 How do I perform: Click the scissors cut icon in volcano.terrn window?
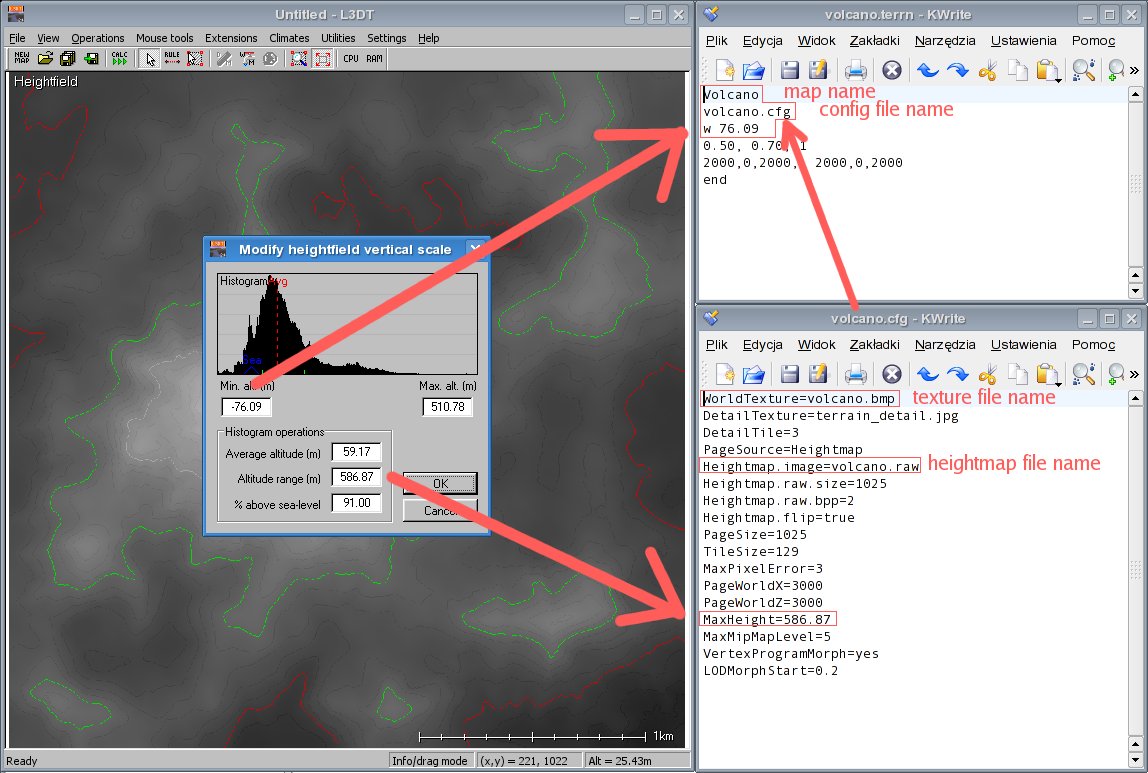coord(987,70)
